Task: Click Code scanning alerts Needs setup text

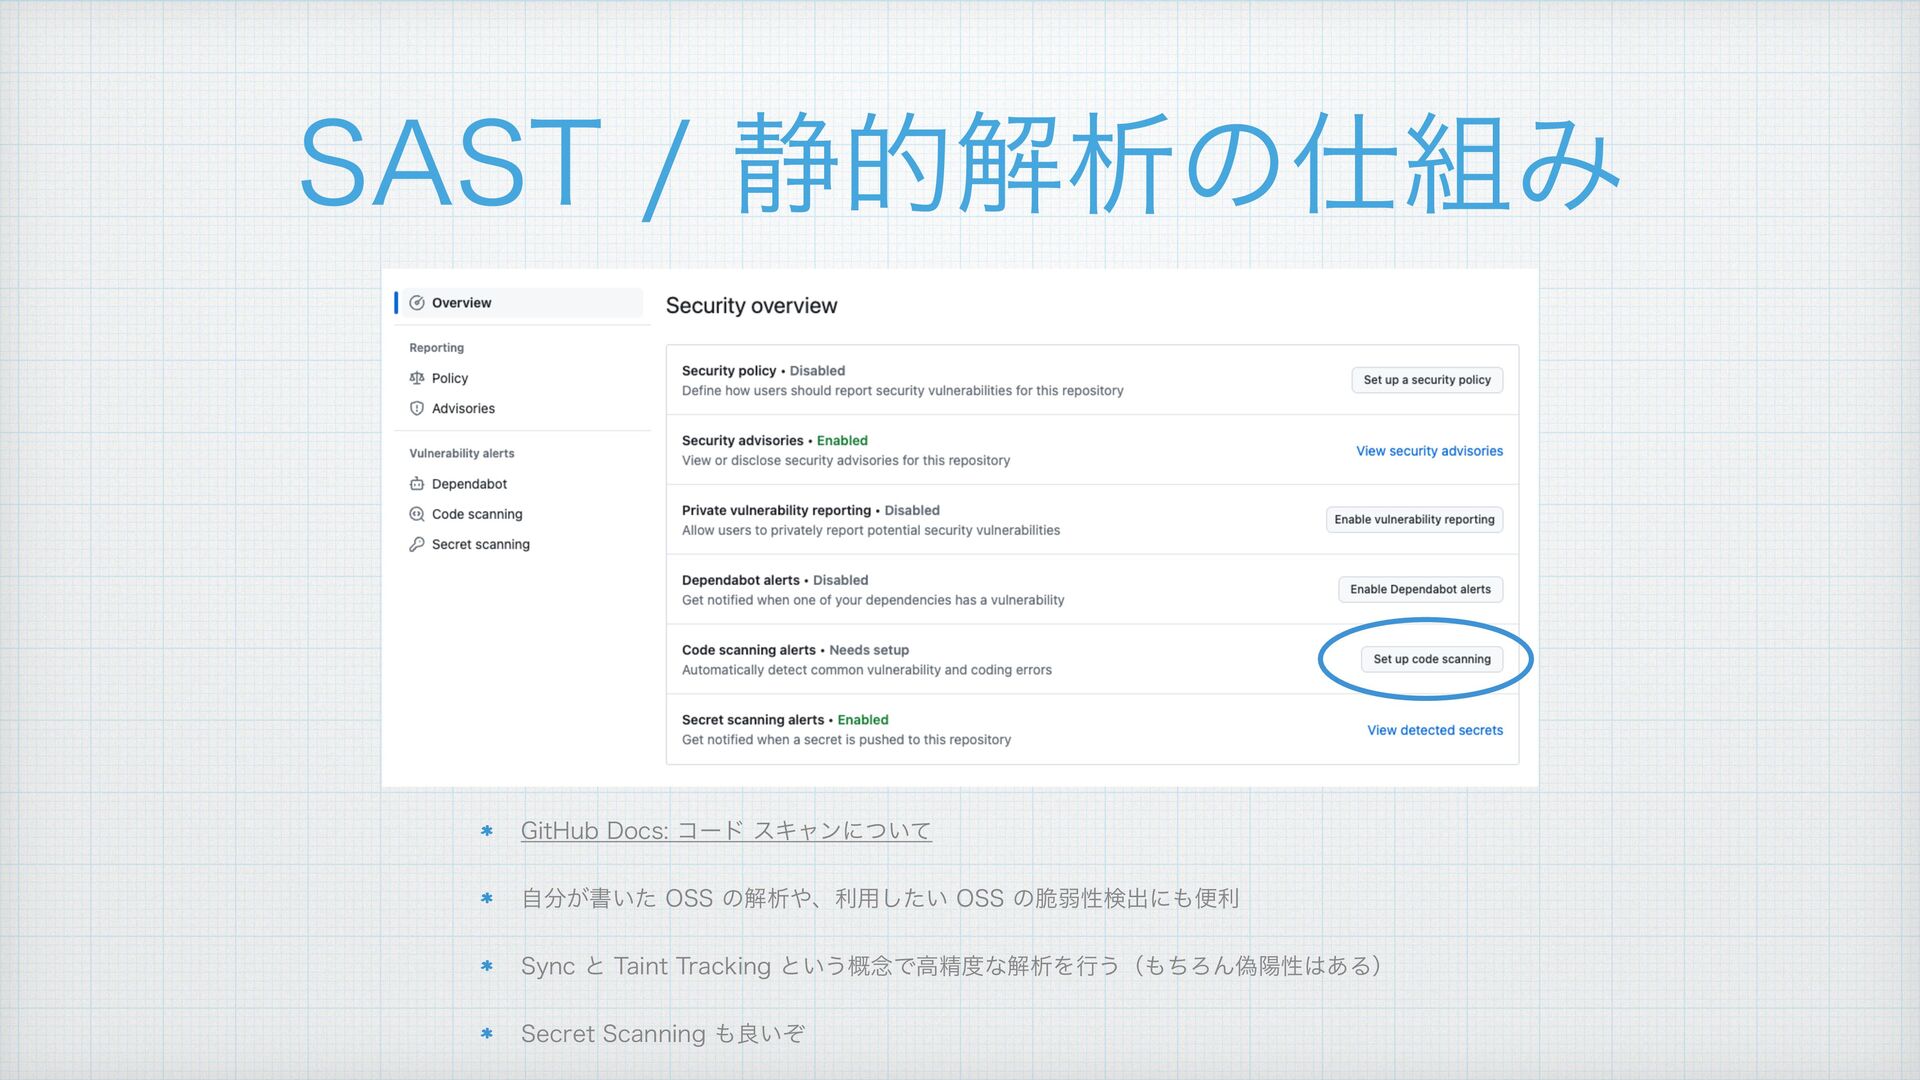Action: pos(869,651)
